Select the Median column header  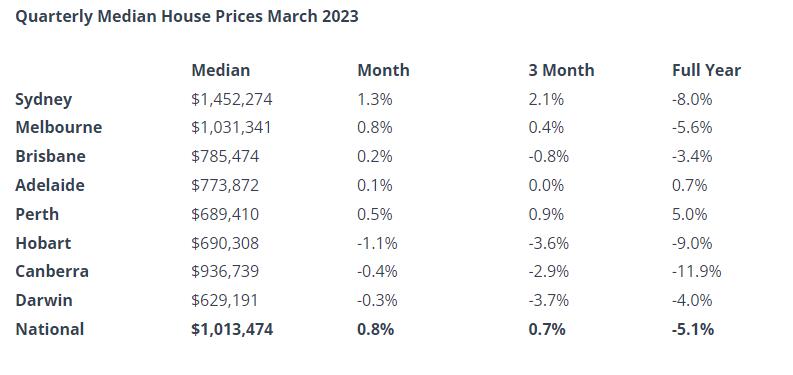pos(221,70)
